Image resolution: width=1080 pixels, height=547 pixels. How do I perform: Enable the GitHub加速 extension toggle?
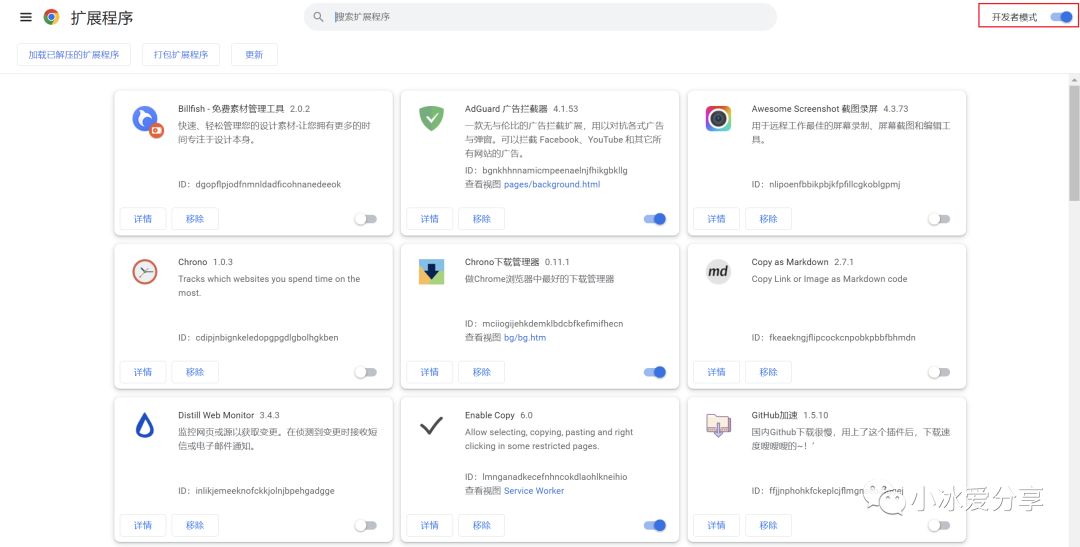click(939, 525)
